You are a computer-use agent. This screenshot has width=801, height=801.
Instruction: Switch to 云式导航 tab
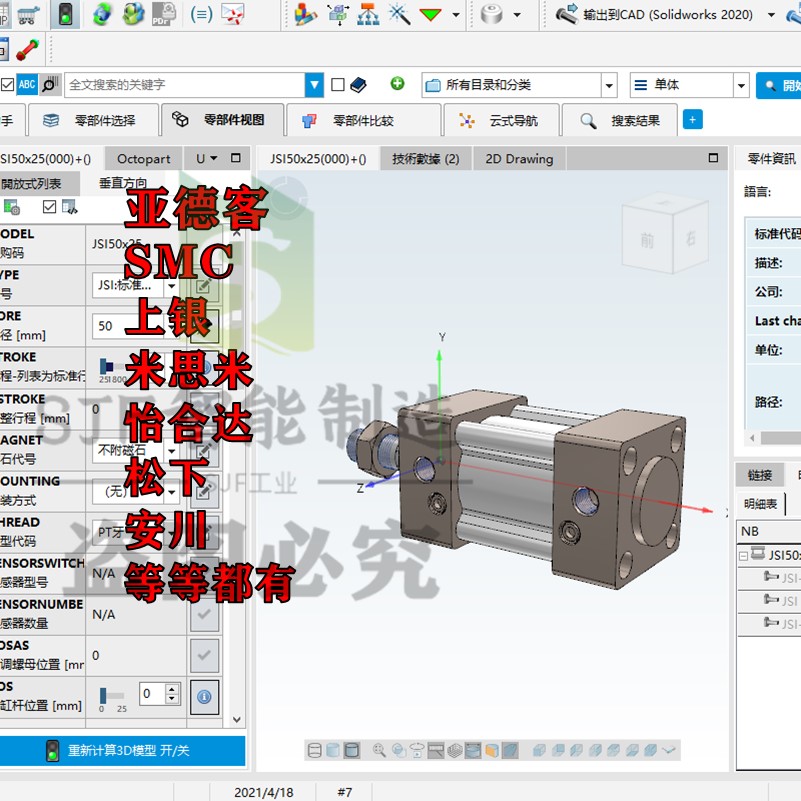tap(502, 121)
